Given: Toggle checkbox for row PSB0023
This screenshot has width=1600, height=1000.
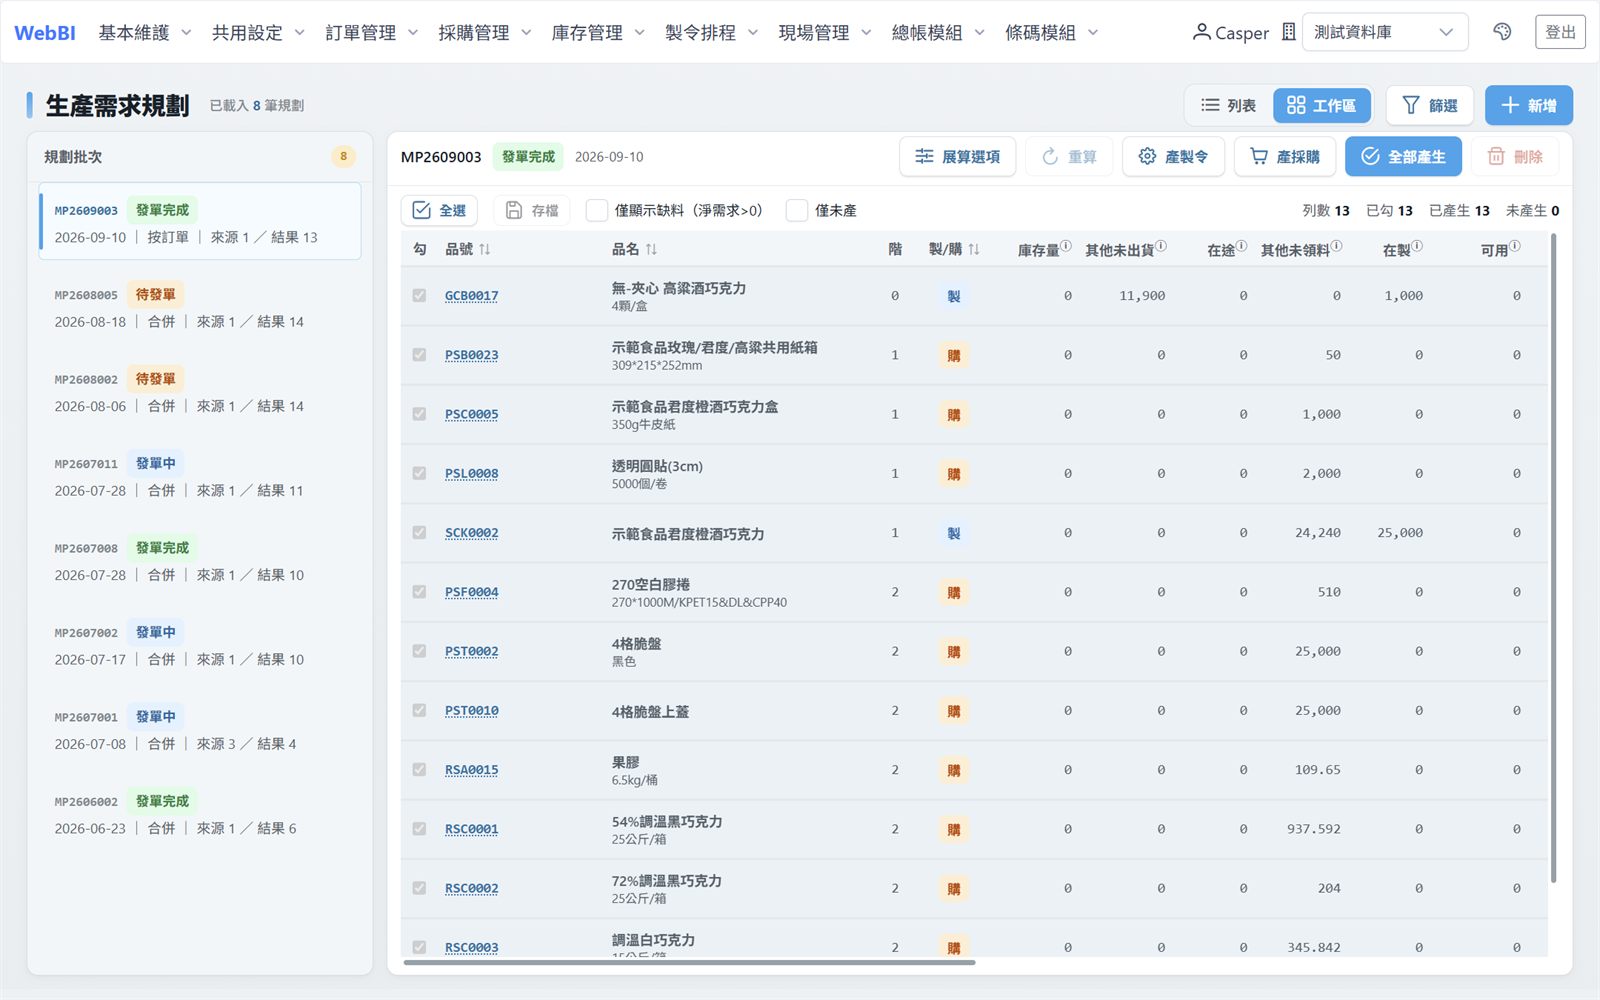Looking at the screenshot, I should click(x=419, y=354).
